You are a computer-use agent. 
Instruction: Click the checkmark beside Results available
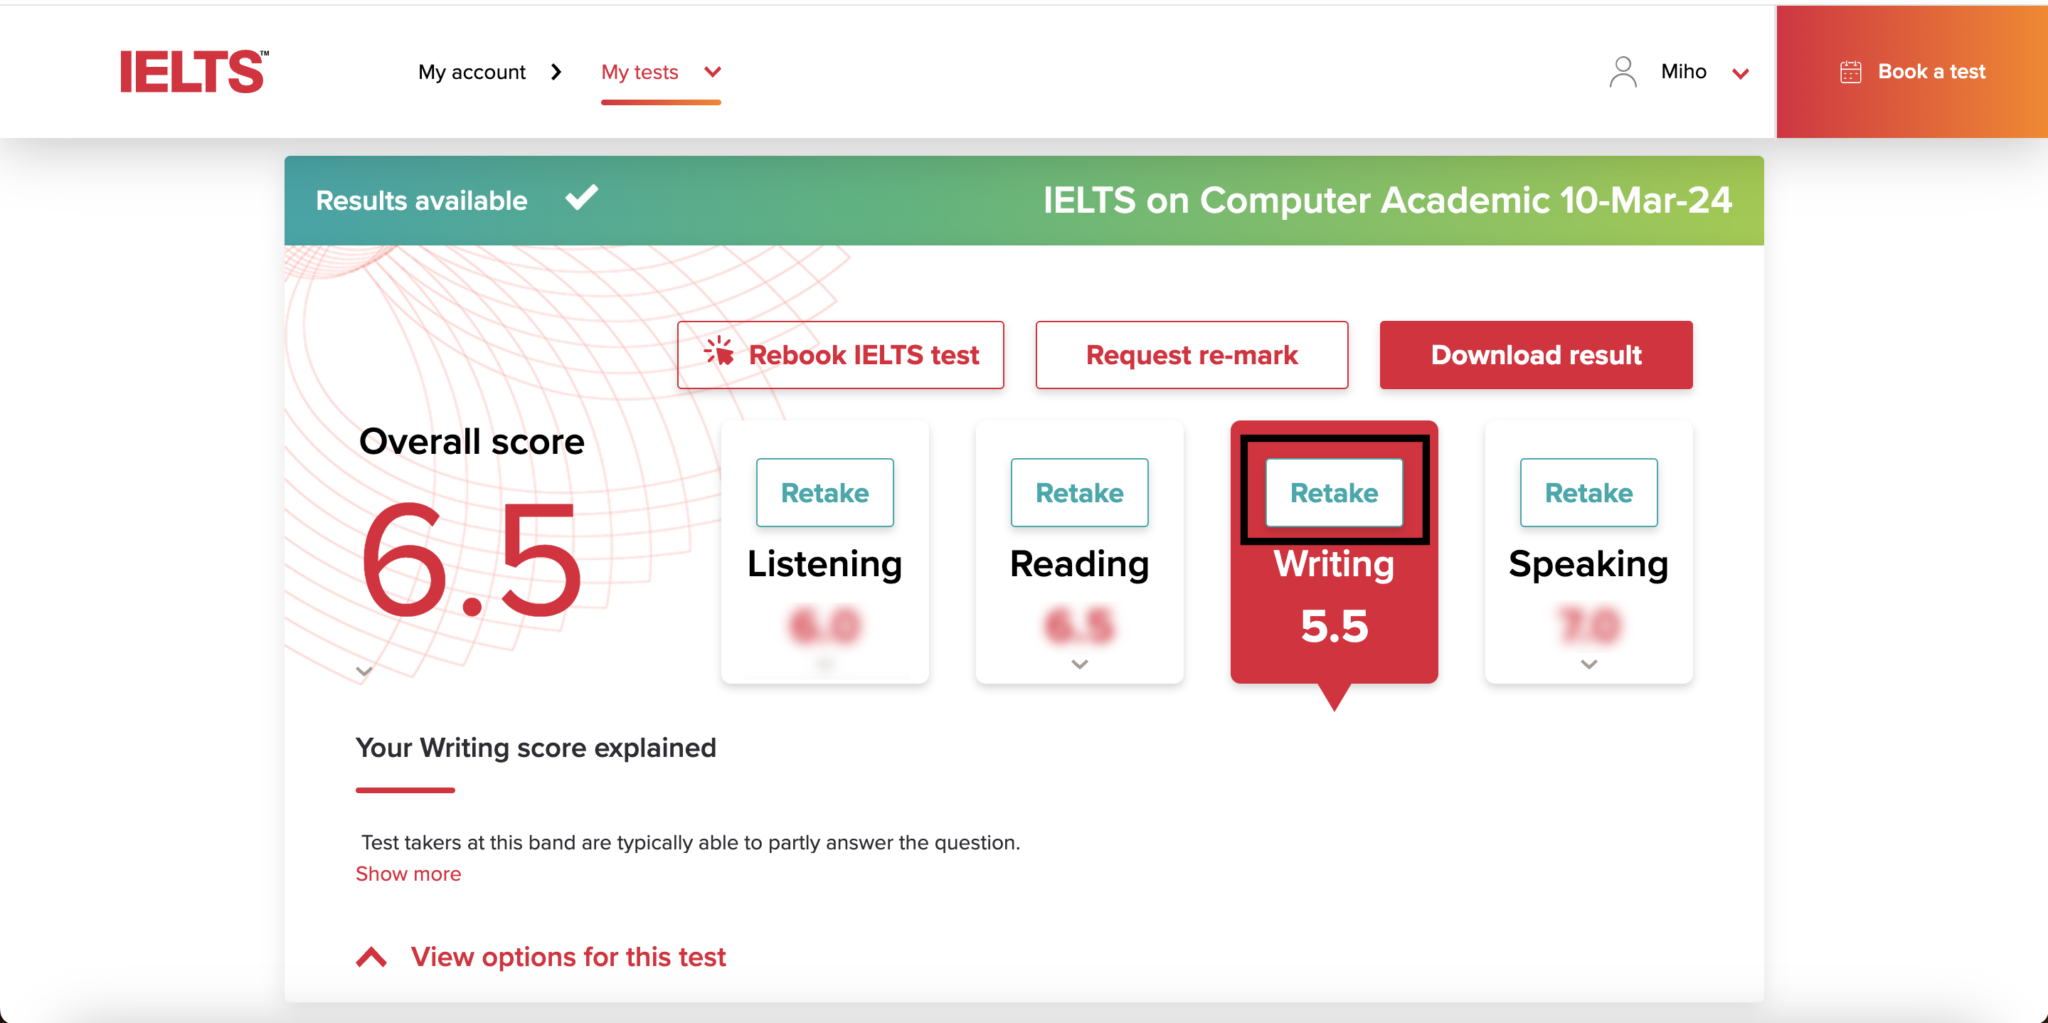tap(580, 198)
